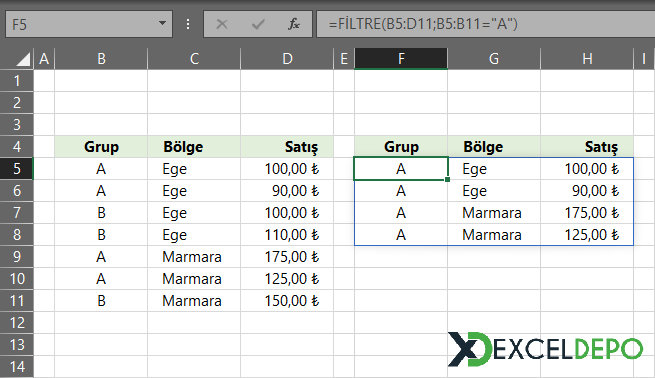Screen dimensions: 655x378
Task: Click the ExcelDepo logo
Action: (x=545, y=349)
